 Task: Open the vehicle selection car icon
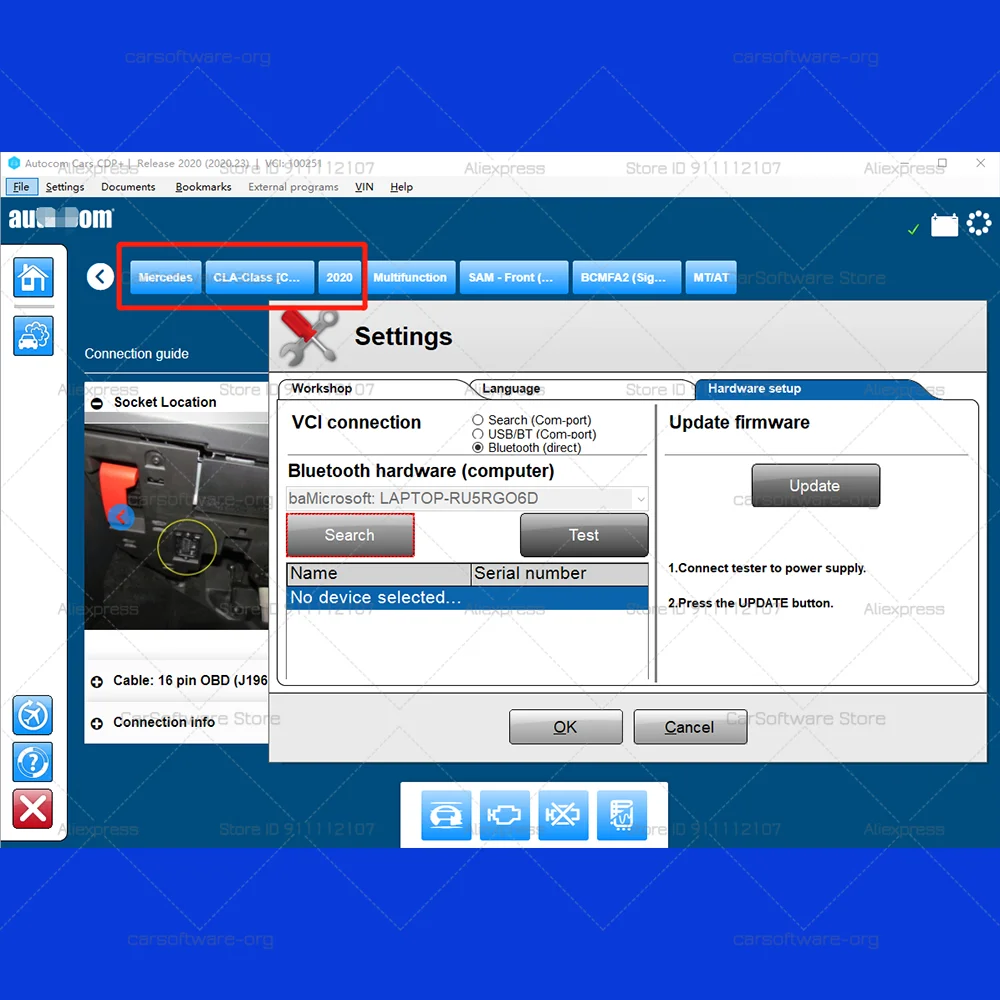[33, 335]
